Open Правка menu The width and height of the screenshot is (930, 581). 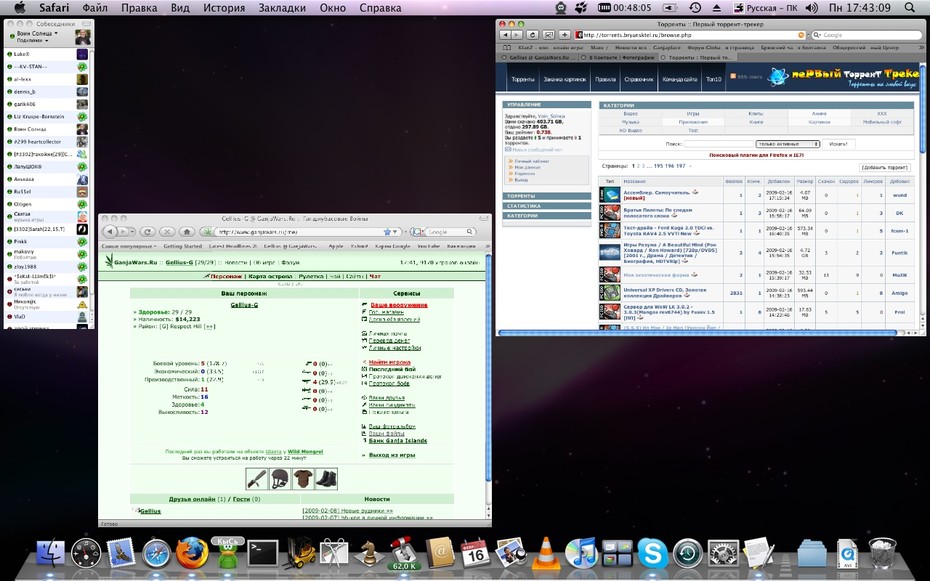pyautogui.click(x=139, y=8)
